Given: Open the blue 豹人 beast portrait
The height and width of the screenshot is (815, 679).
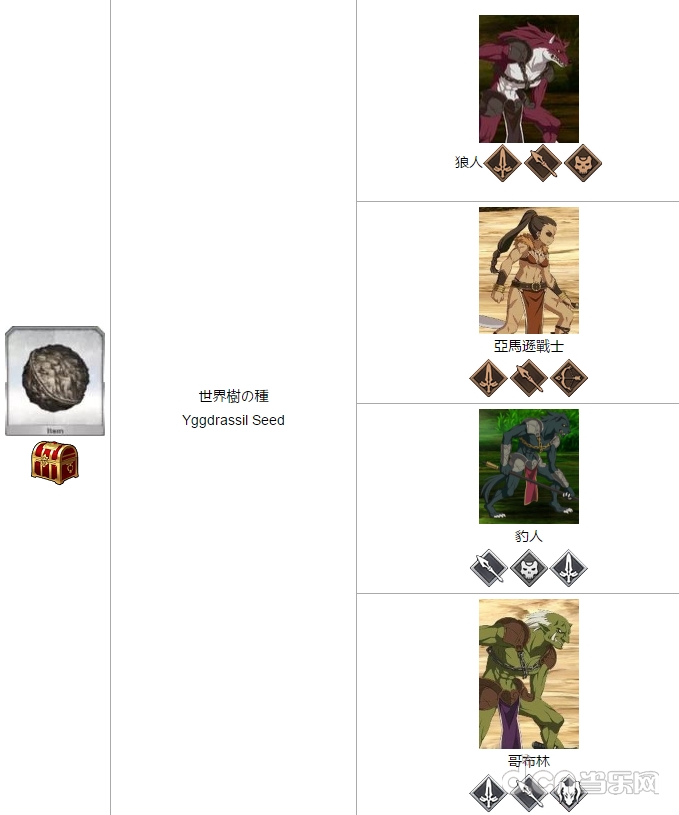Looking at the screenshot, I should [x=529, y=466].
